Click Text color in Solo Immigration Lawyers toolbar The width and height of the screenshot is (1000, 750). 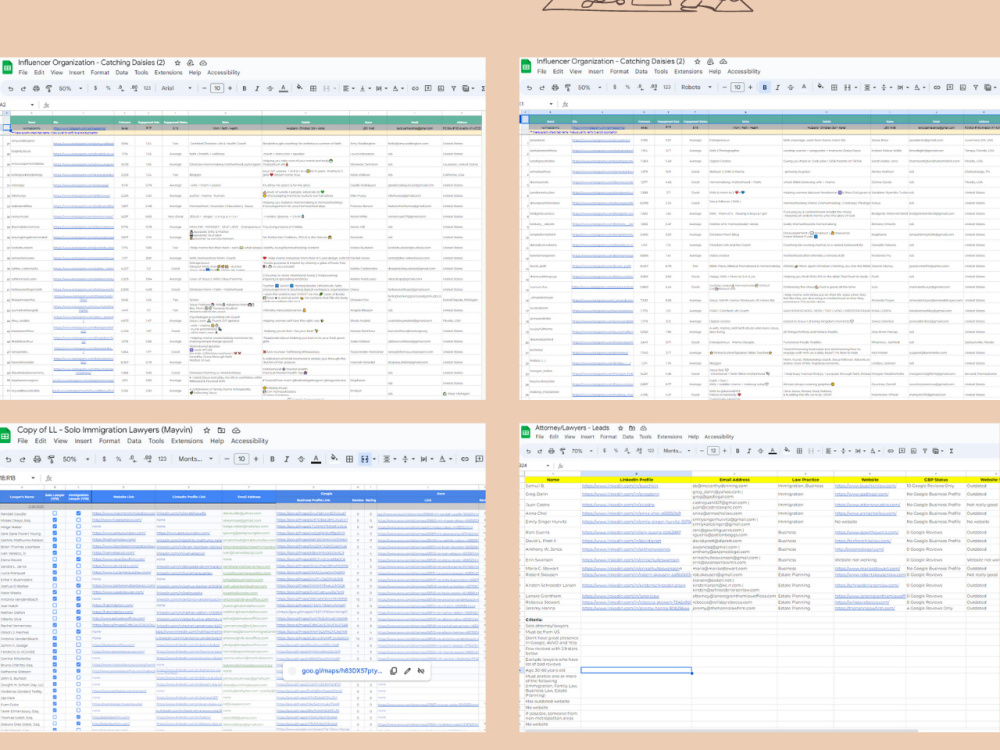tap(316, 459)
